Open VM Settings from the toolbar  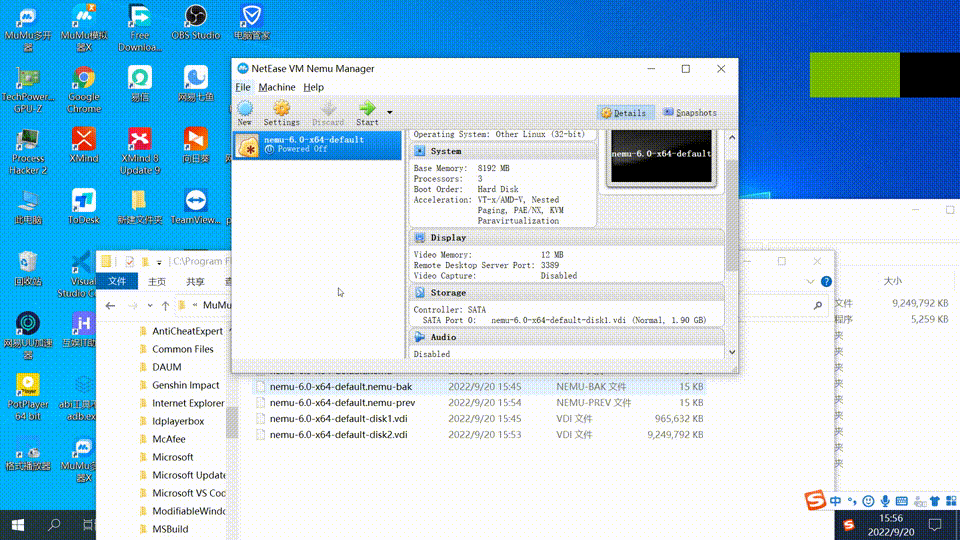(282, 113)
